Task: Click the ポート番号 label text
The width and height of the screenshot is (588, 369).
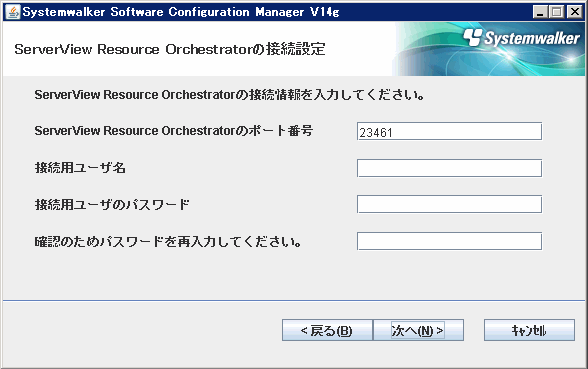Action: (x=174, y=130)
